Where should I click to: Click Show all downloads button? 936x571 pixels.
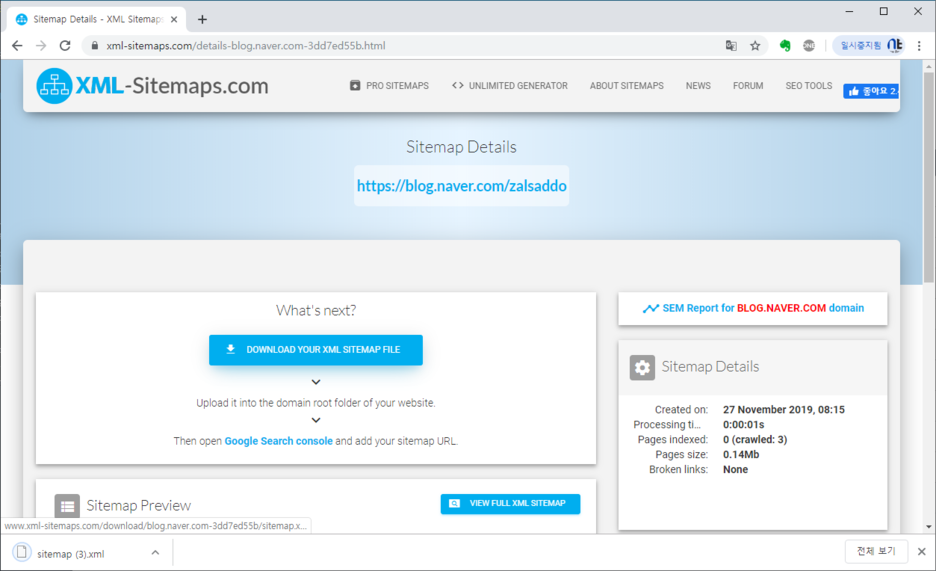pyautogui.click(x=876, y=551)
